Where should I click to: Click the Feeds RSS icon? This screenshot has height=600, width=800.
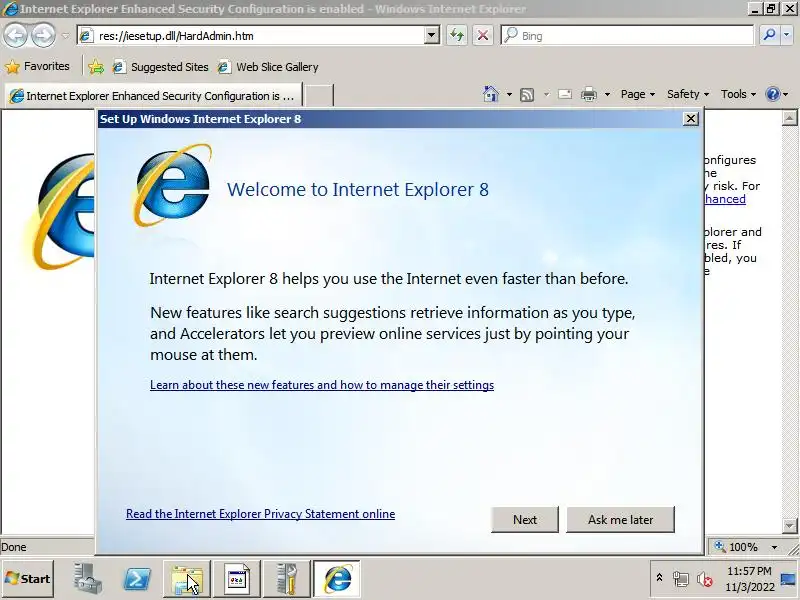pos(527,94)
